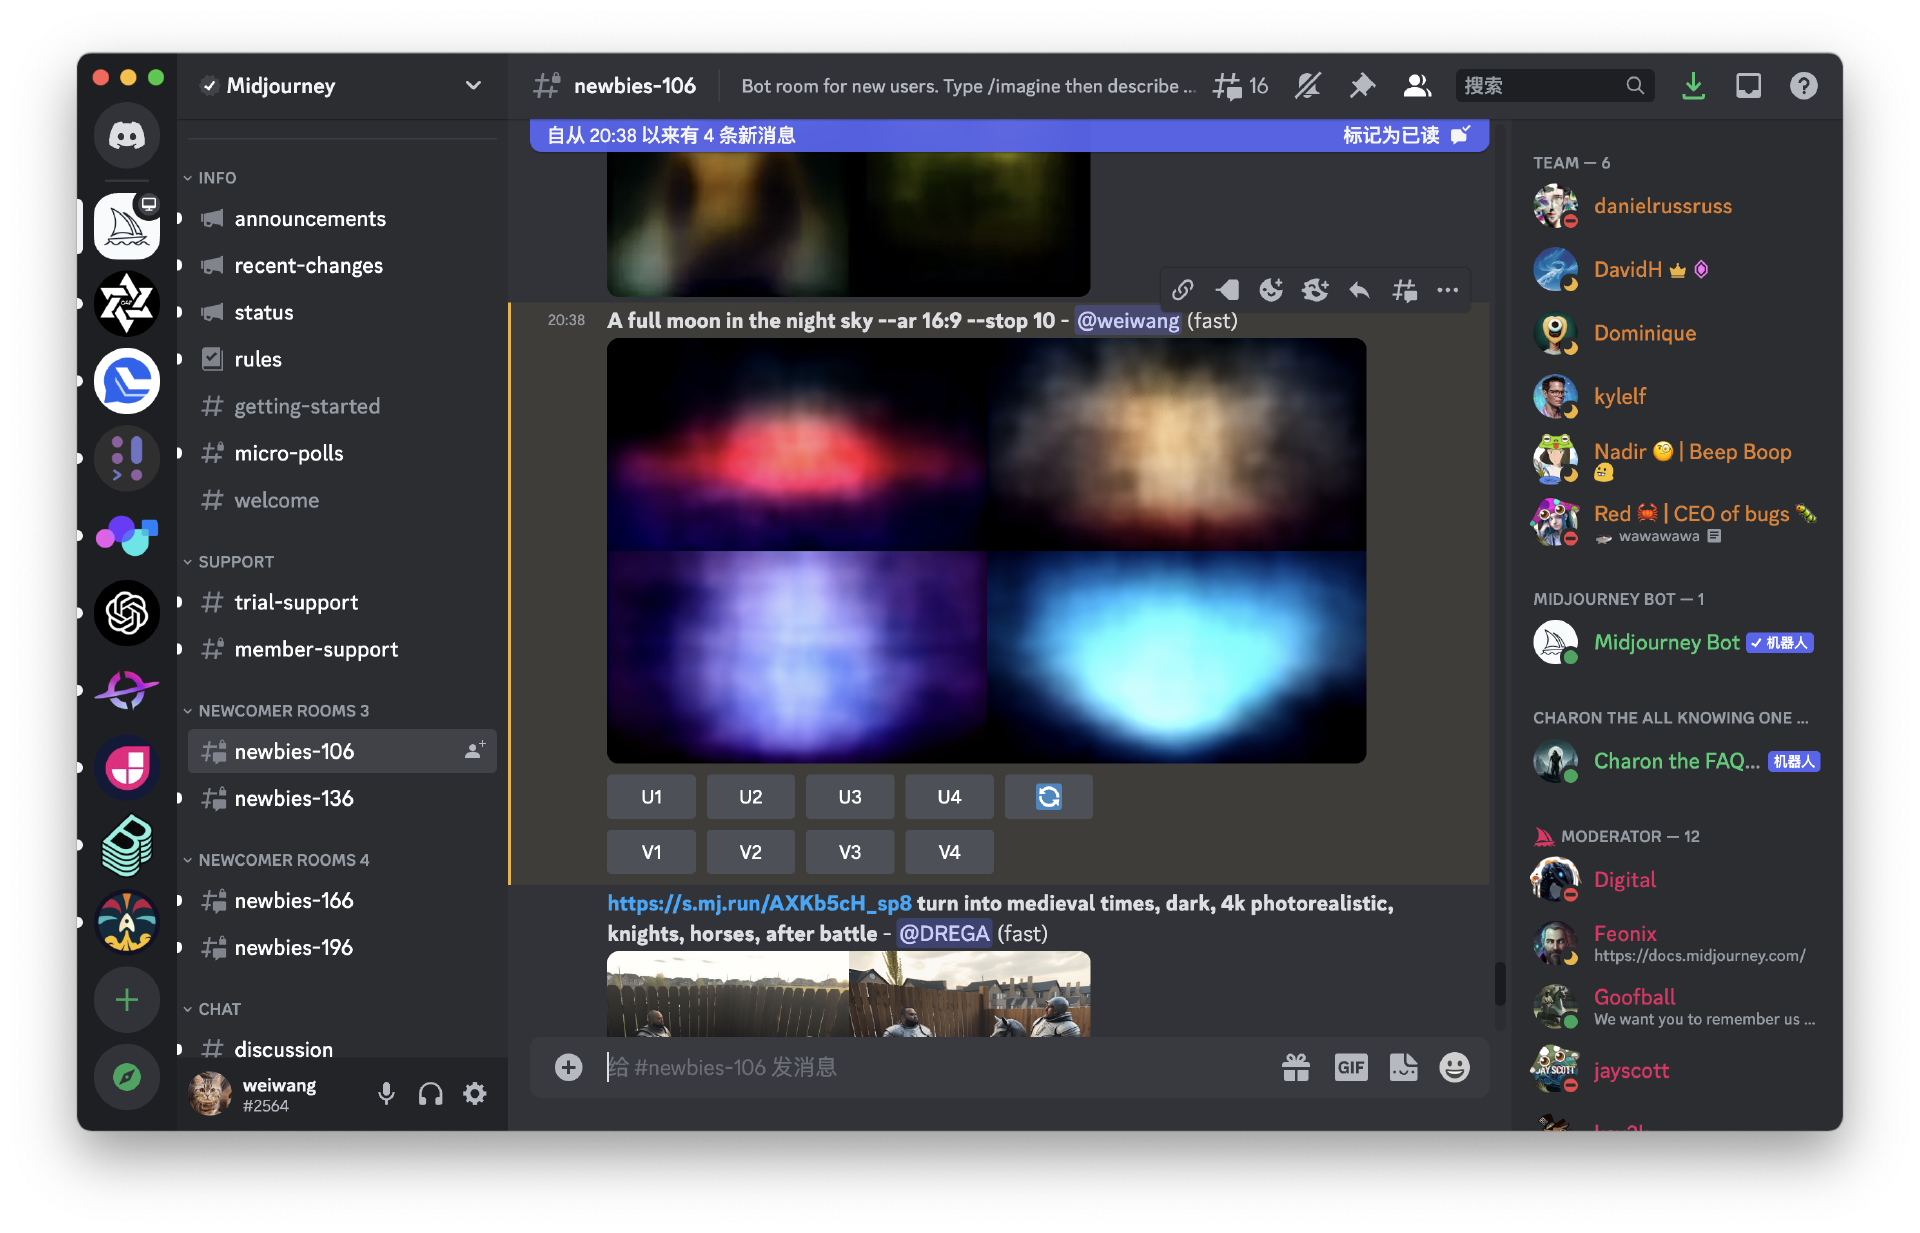Click the inbox icon in the header
The height and width of the screenshot is (1233, 1920).
(1748, 86)
